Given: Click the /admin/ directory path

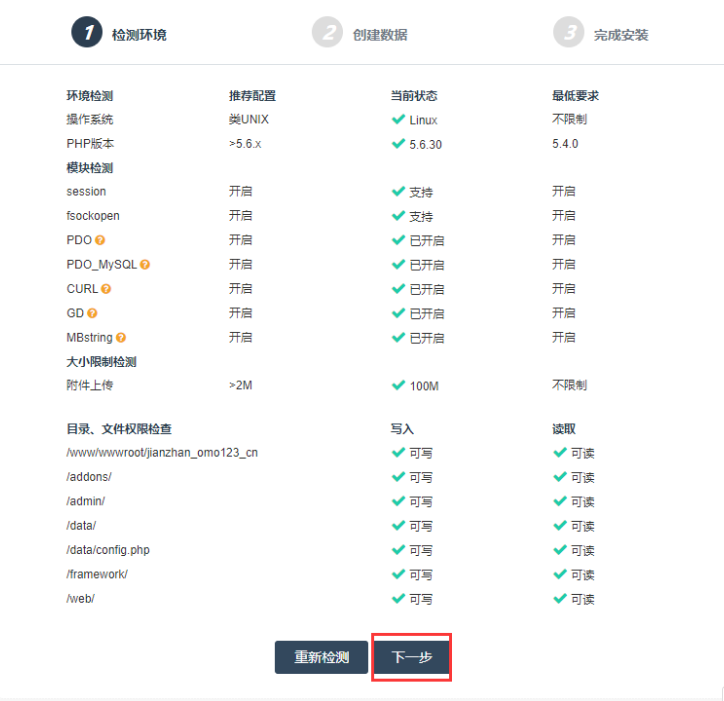Looking at the screenshot, I should 86,501.
